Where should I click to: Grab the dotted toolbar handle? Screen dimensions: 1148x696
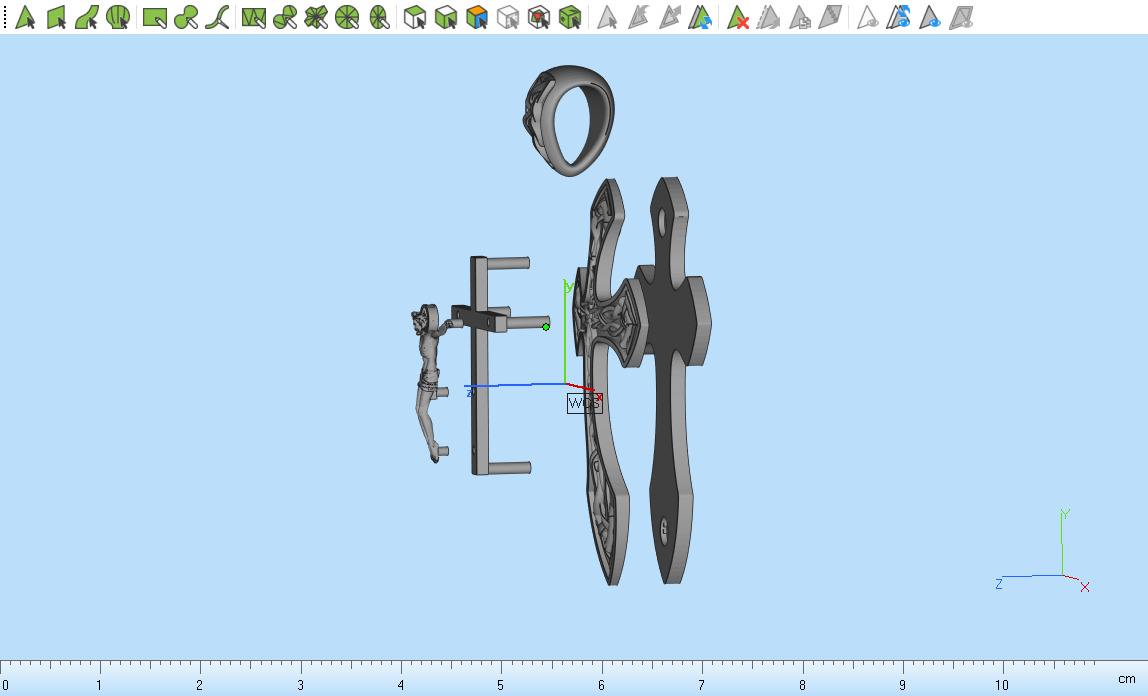point(5,17)
